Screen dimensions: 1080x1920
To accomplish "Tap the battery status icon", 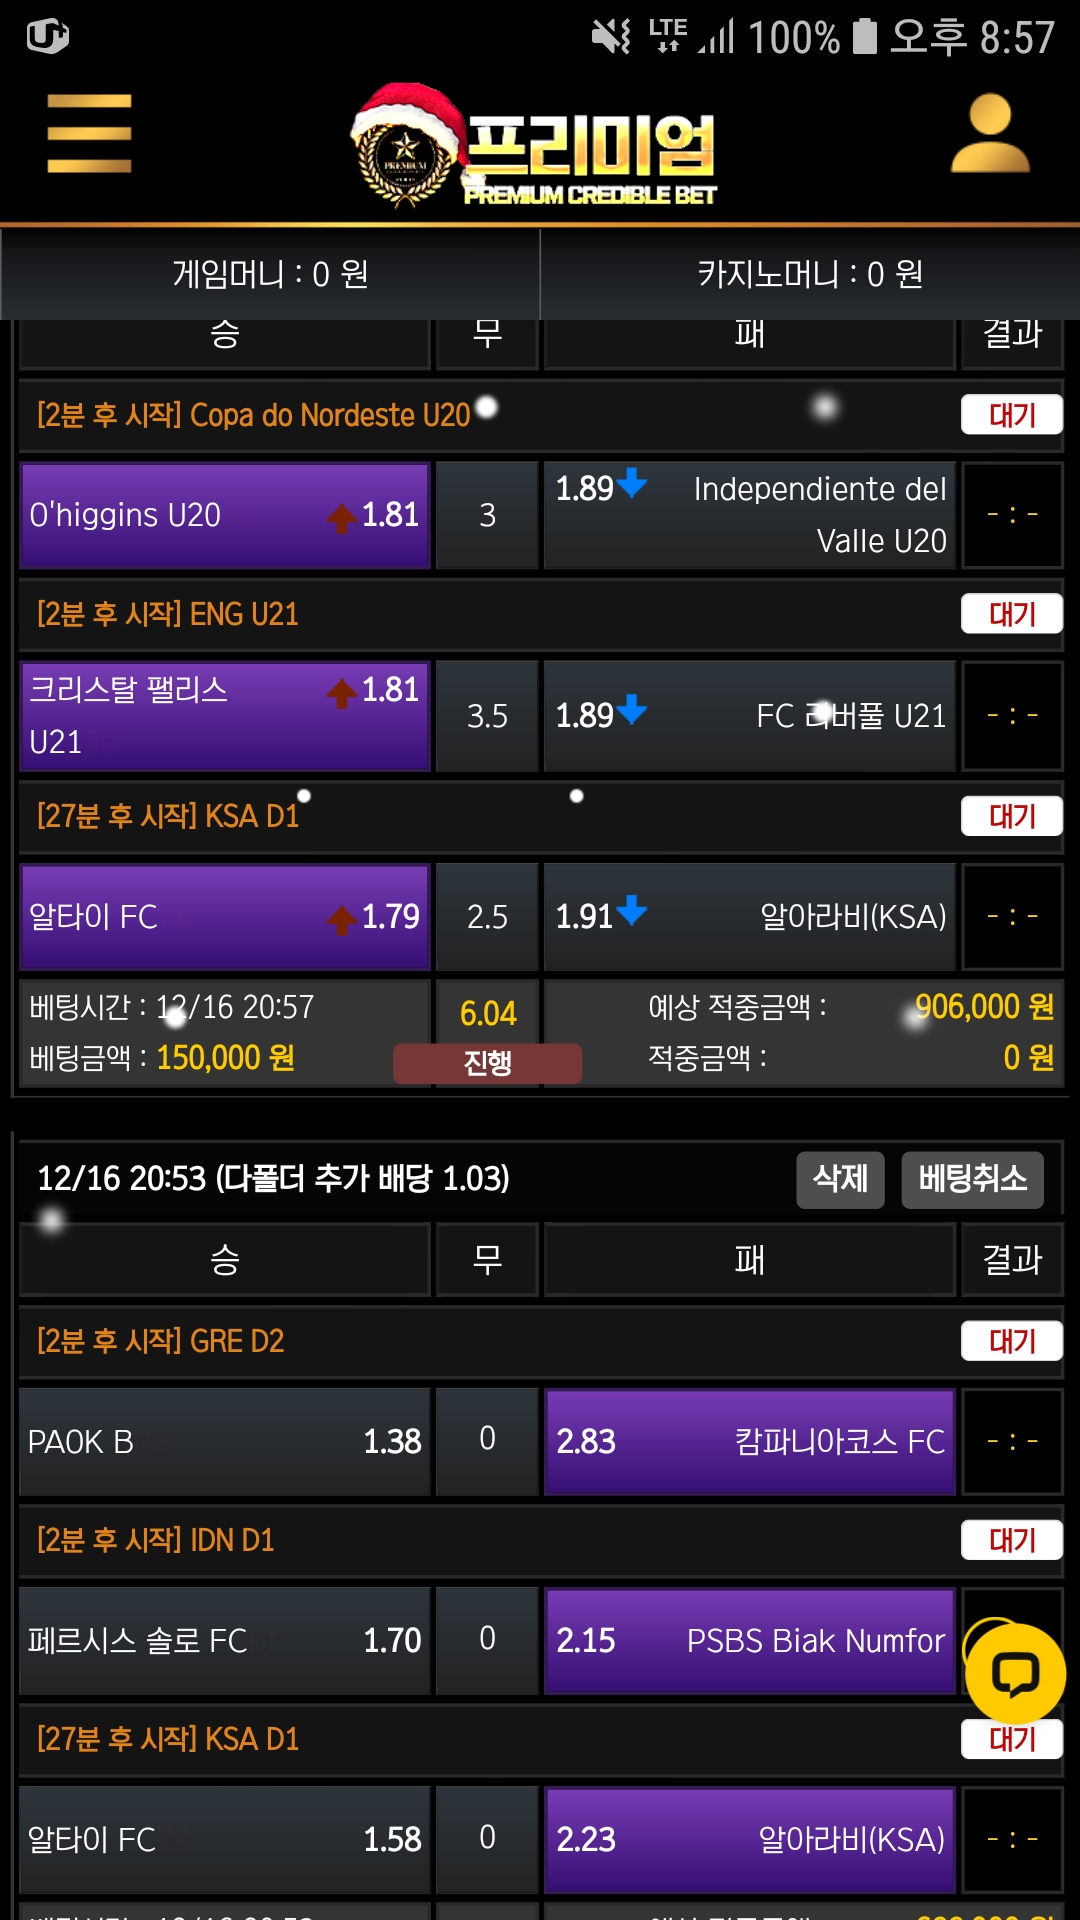I will (x=864, y=37).
